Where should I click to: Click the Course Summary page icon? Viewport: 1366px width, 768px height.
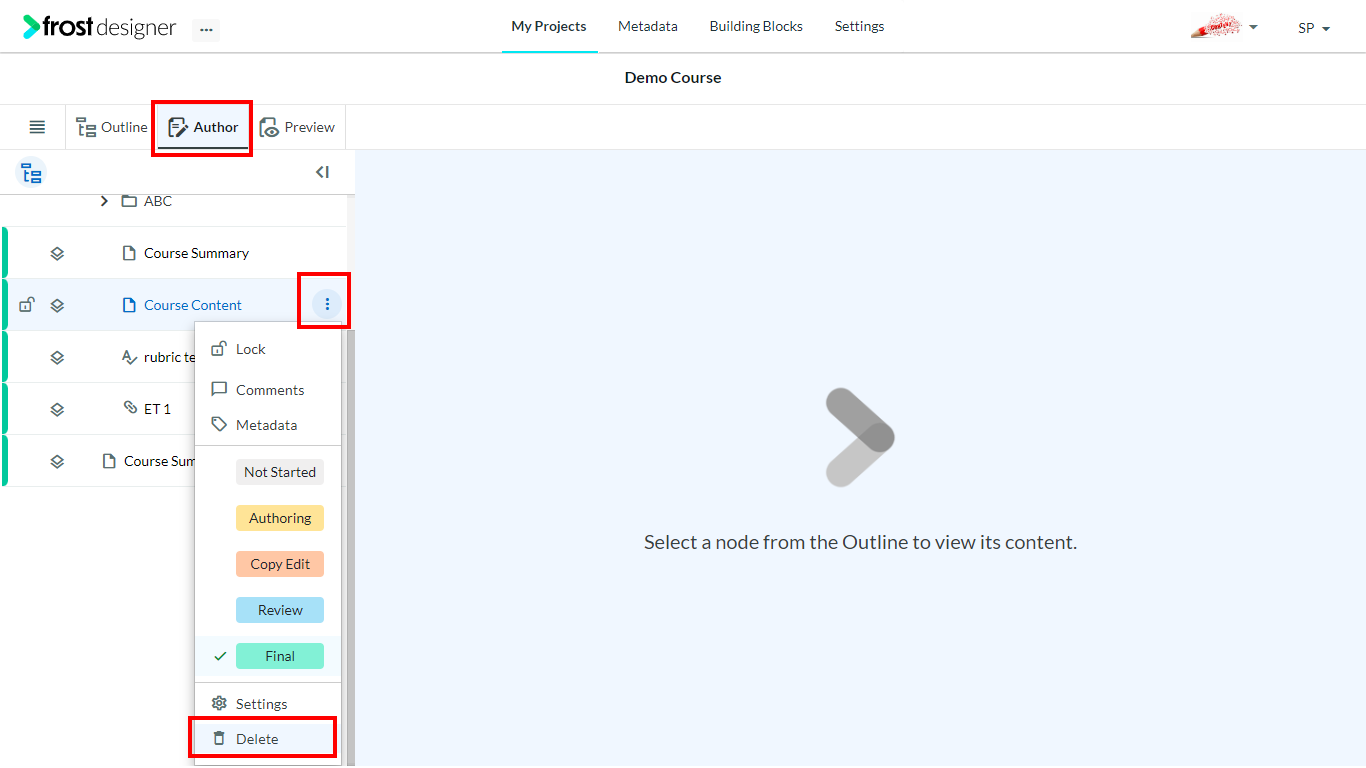(129, 253)
